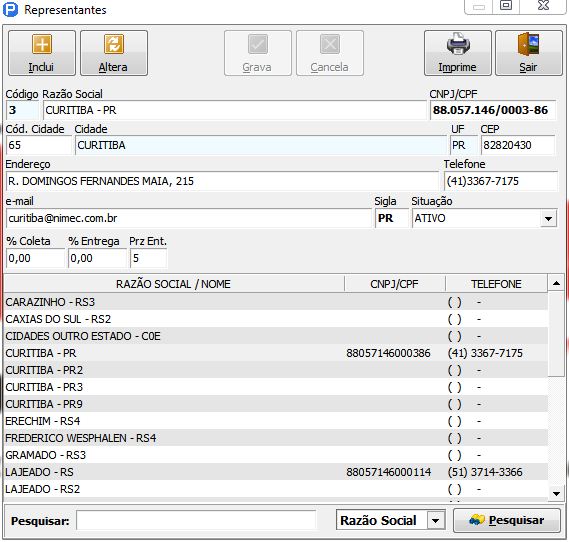Click the Sair exit door button

pyautogui.click(x=529, y=53)
